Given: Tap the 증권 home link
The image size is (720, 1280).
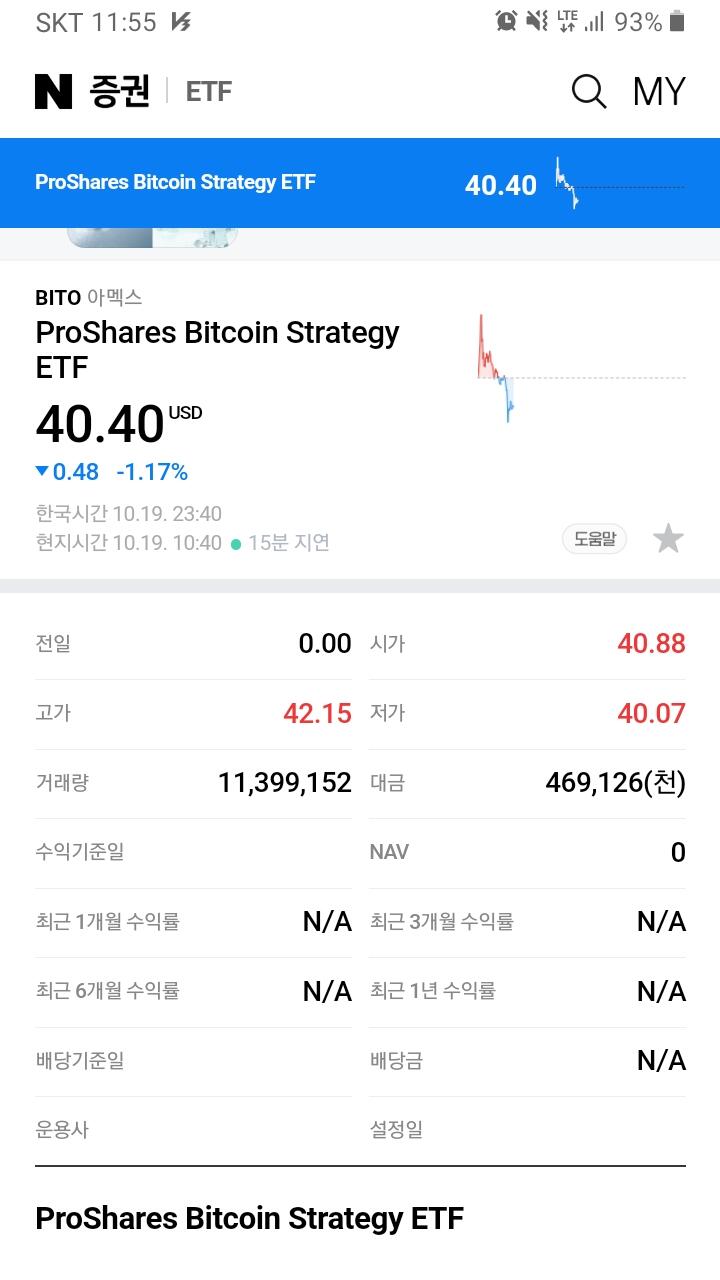Looking at the screenshot, I should click(x=119, y=92).
